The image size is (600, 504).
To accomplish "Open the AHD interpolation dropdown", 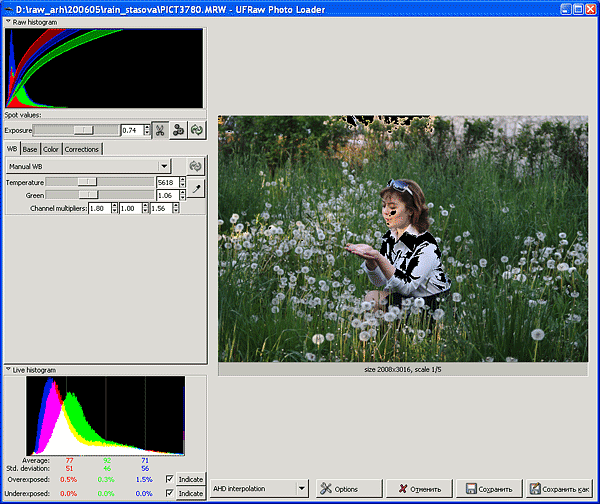I will pos(258,489).
